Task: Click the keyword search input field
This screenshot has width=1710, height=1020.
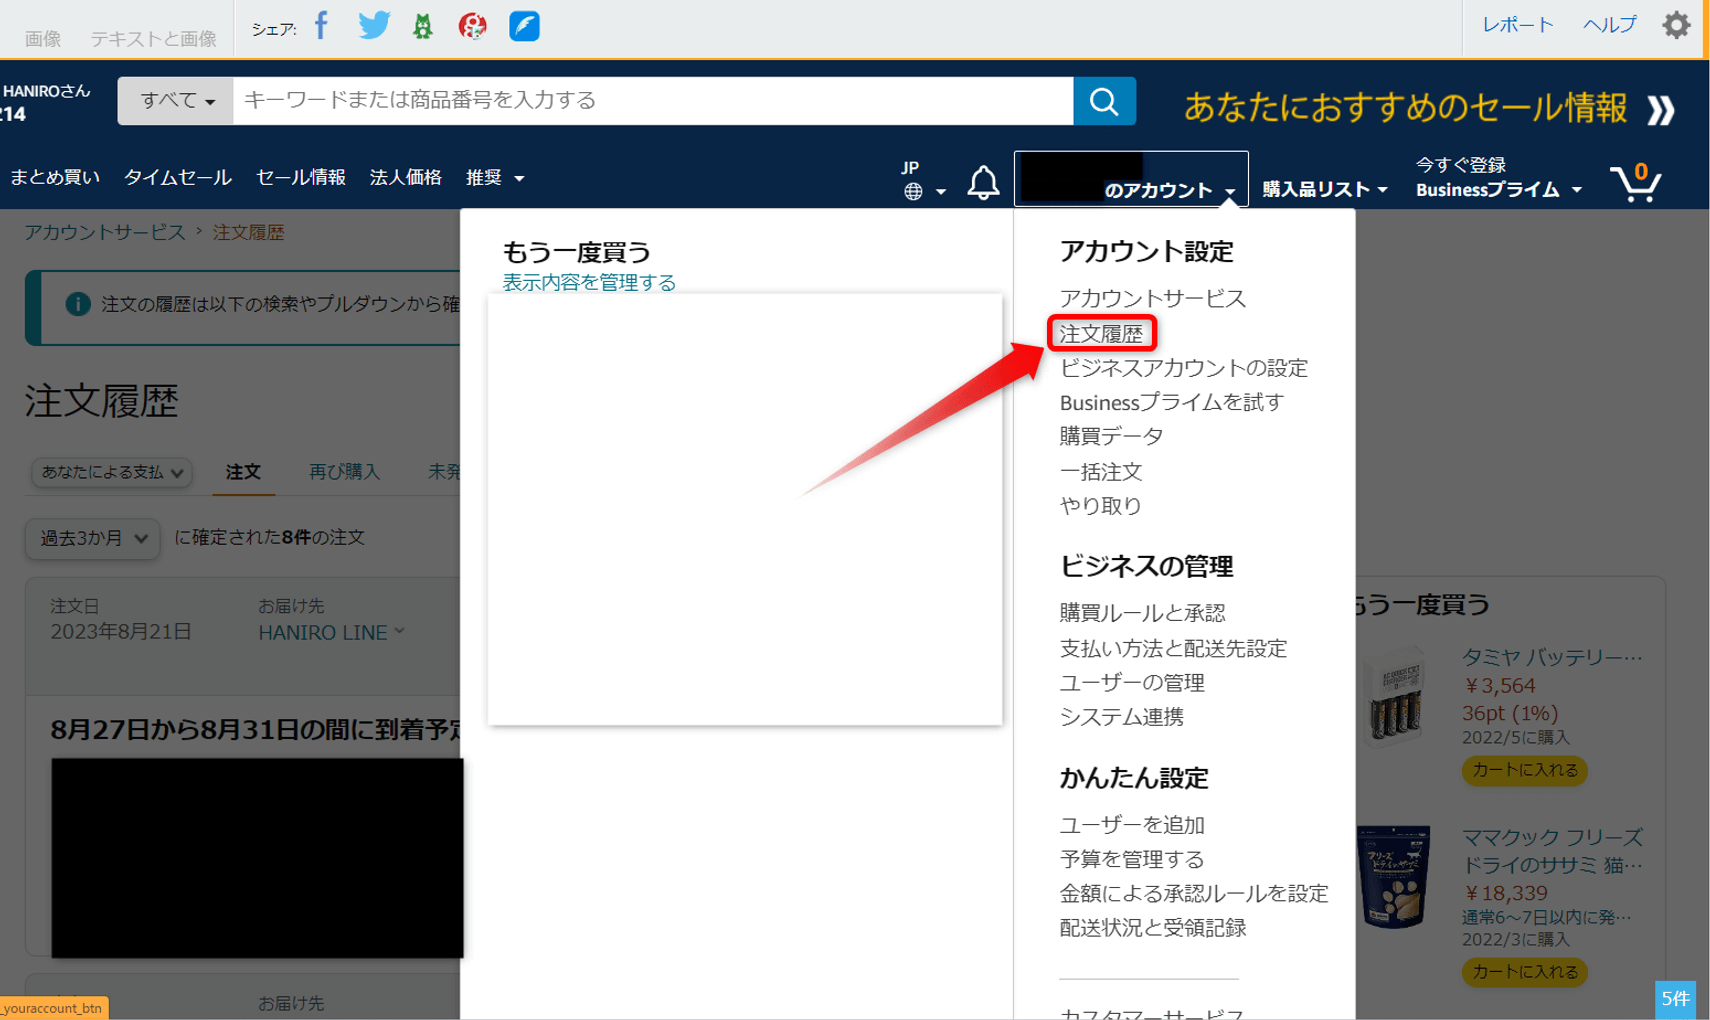Action: (653, 101)
